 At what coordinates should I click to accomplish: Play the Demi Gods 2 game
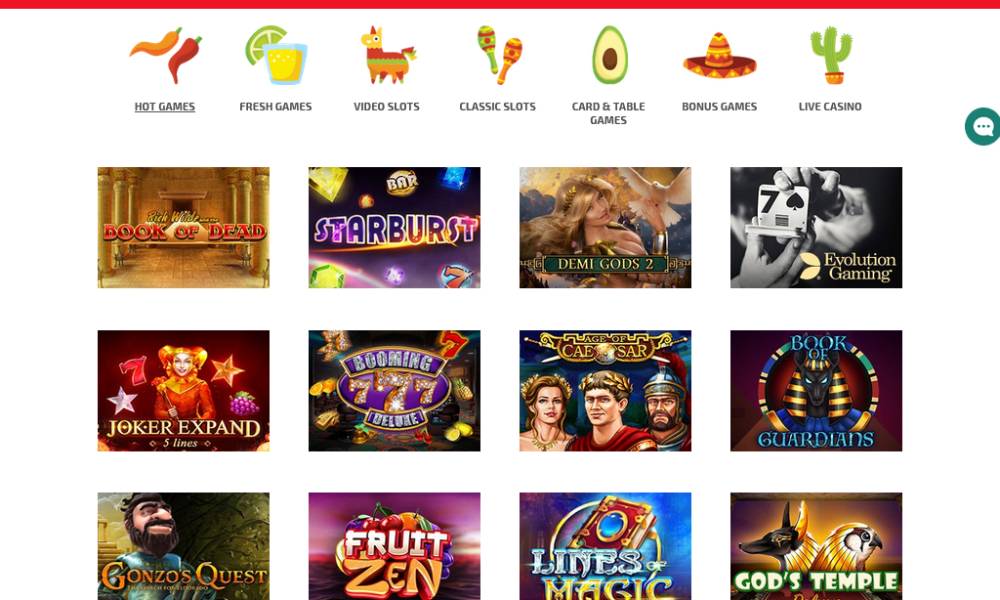pyautogui.click(x=605, y=228)
